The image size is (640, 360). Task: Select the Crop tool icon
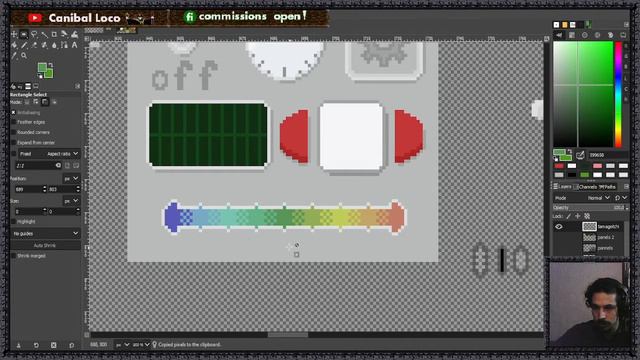click(x=54, y=34)
